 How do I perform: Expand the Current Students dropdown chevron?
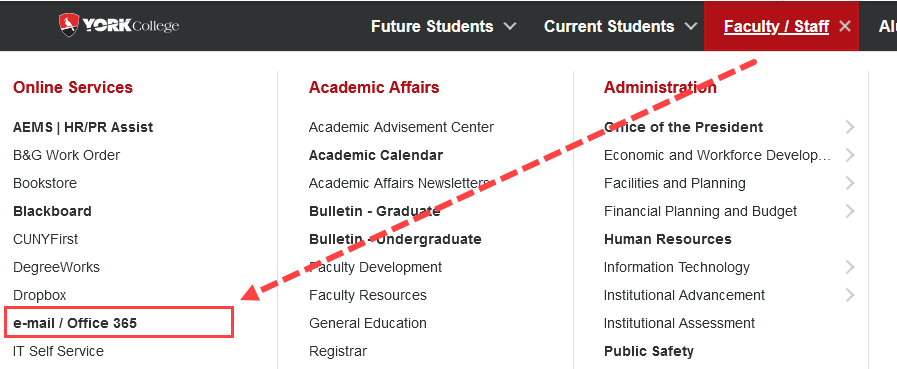(x=691, y=26)
